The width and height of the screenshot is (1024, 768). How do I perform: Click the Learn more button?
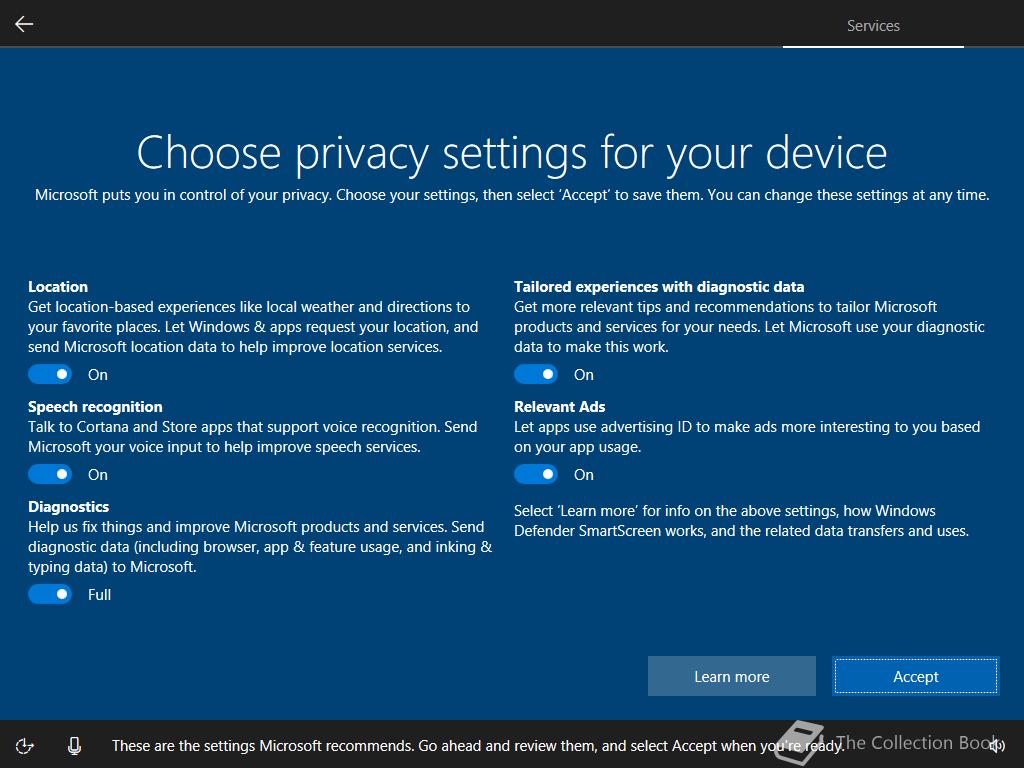(731, 676)
